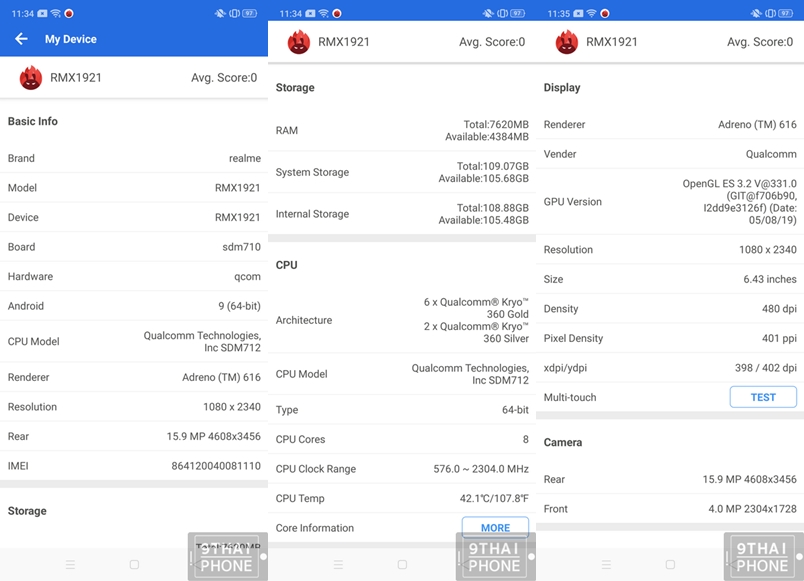Select the Front camera value 4.0 MP 2304x1728
The image size is (804, 581).
coord(753,509)
